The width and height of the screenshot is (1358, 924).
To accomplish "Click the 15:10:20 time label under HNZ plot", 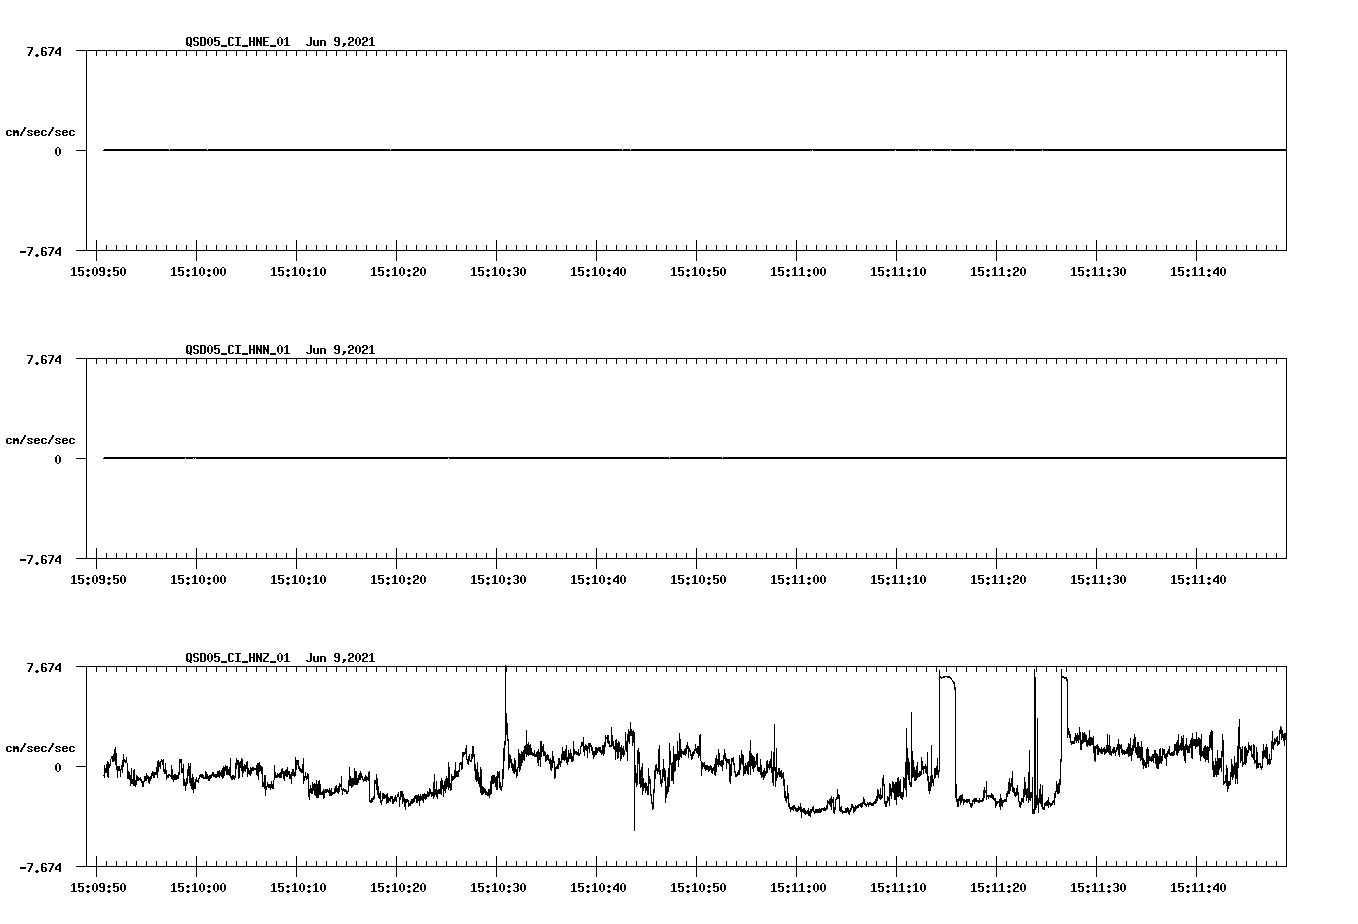I will point(398,887).
